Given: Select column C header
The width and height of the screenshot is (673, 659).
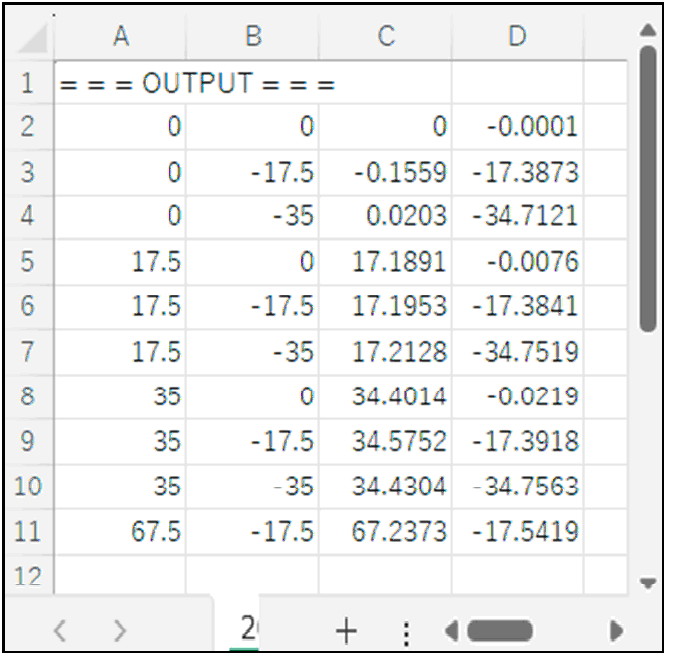Looking at the screenshot, I should click(x=386, y=38).
